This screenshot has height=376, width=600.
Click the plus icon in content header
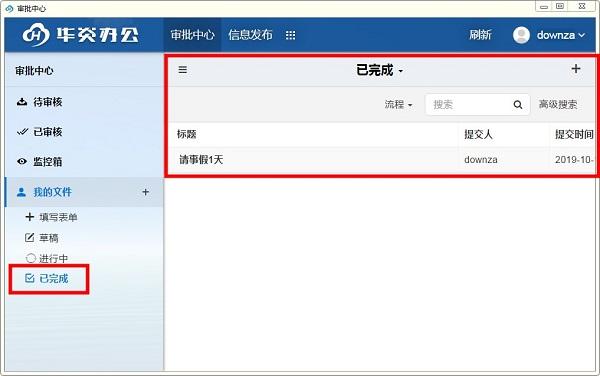pos(576,69)
